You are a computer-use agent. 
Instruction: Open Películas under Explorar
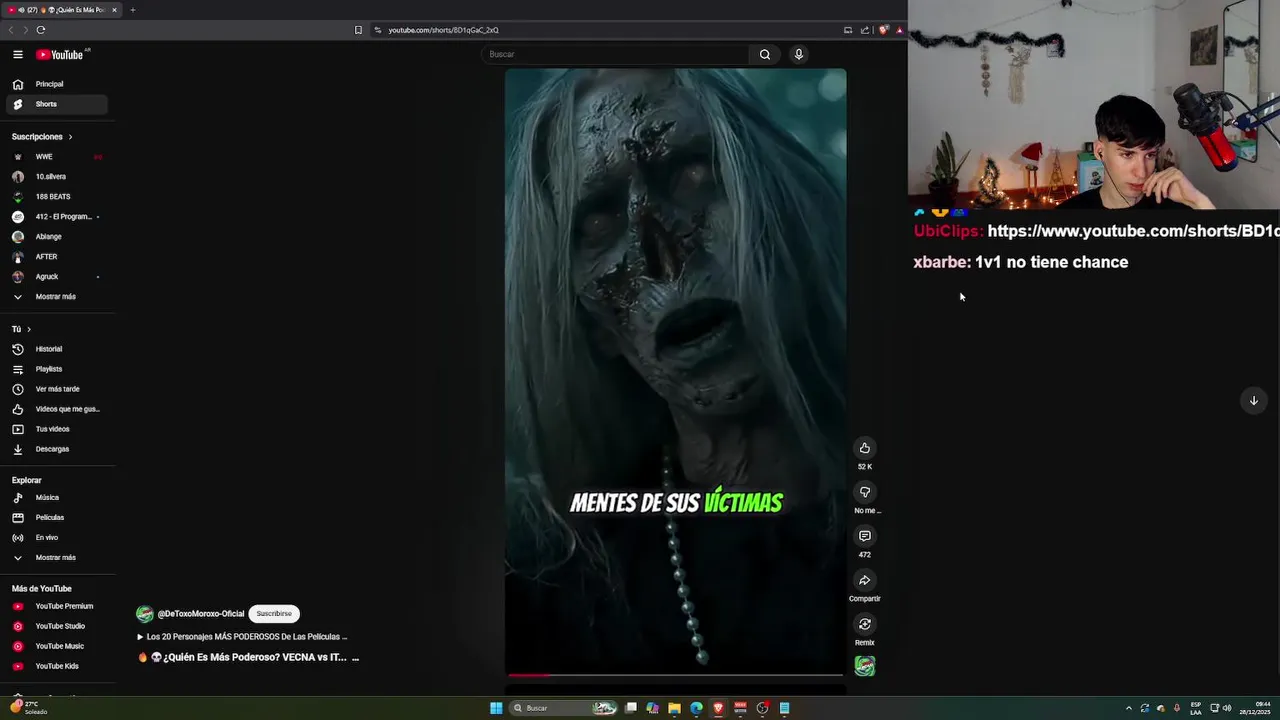click(x=56, y=518)
